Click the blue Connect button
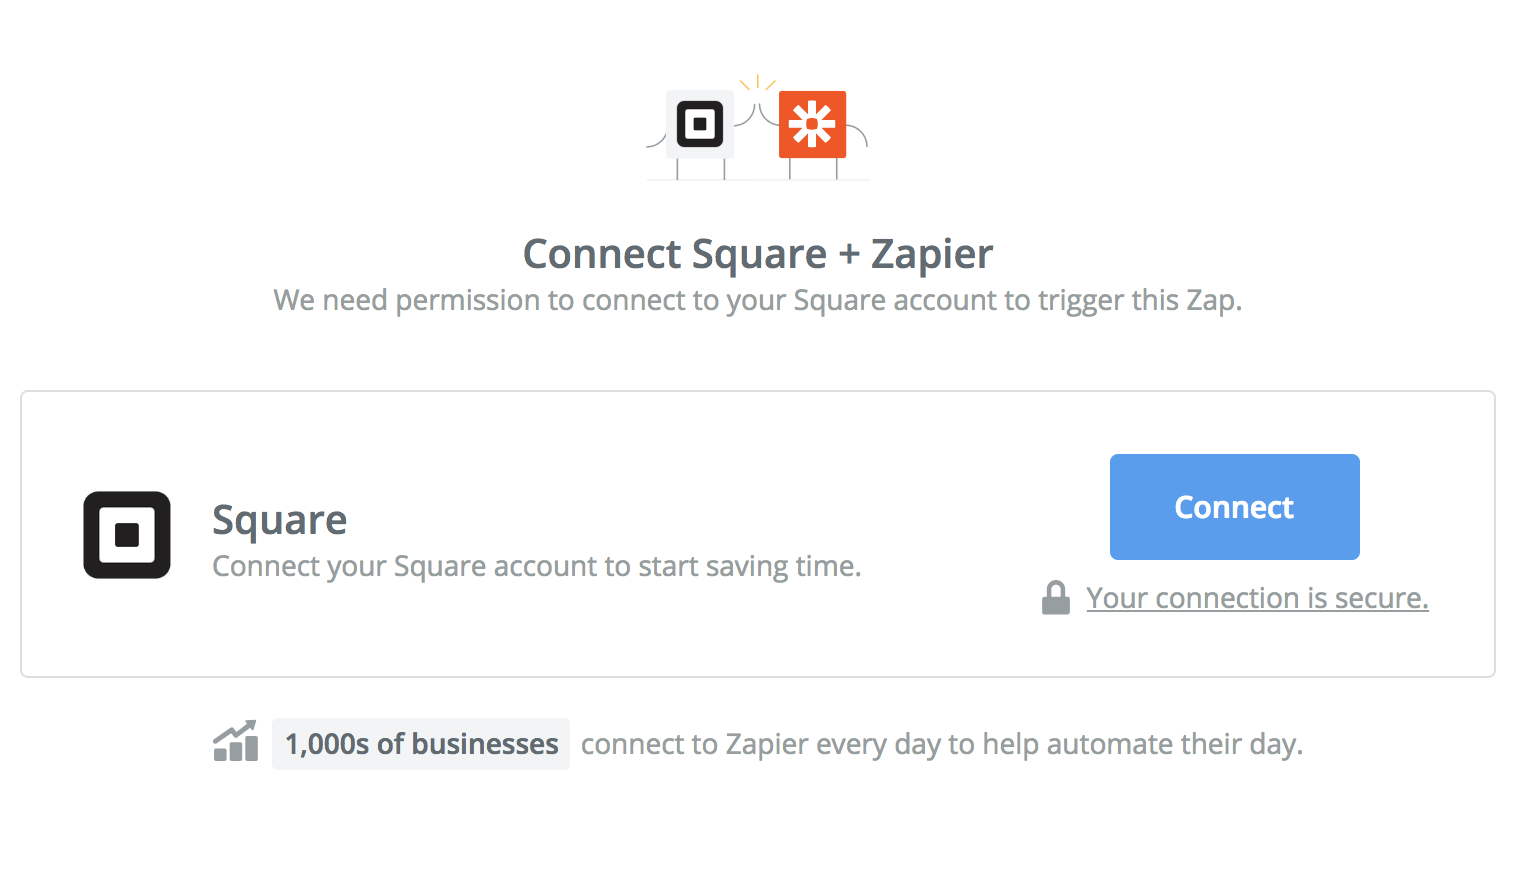This screenshot has height=890, width=1530. coord(1234,507)
